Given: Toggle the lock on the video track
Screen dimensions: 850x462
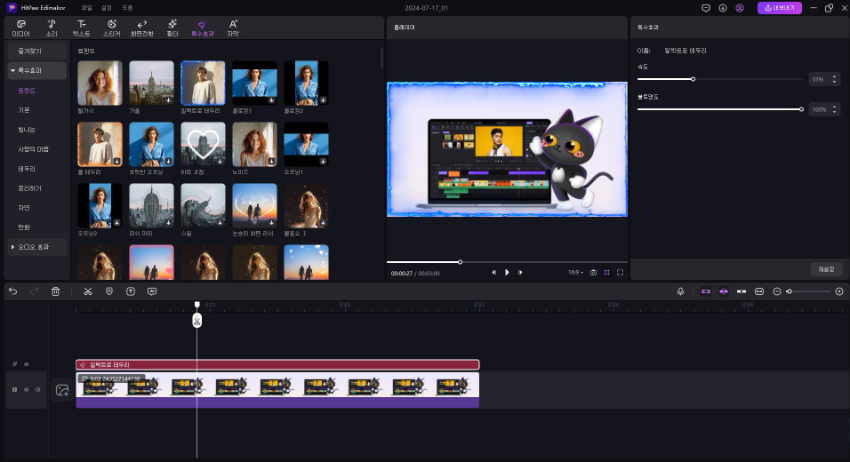Looking at the screenshot, I should [x=14, y=389].
